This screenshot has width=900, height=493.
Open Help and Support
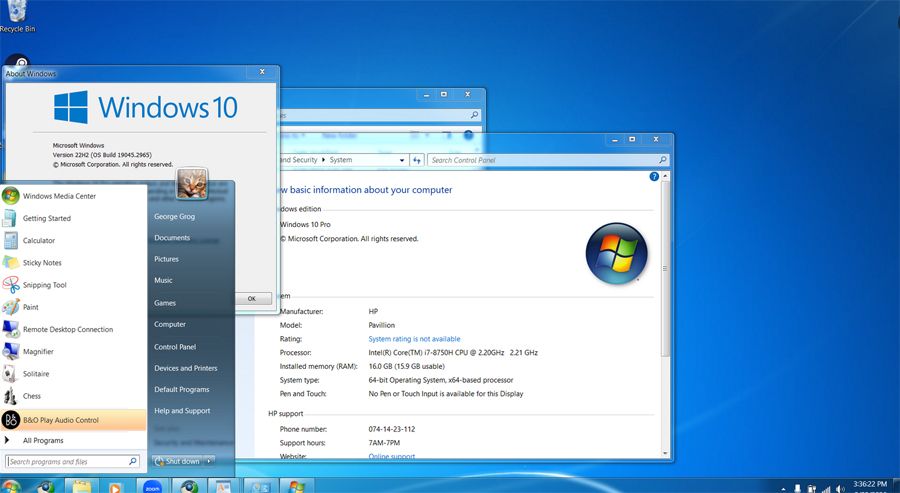point(182,410)
